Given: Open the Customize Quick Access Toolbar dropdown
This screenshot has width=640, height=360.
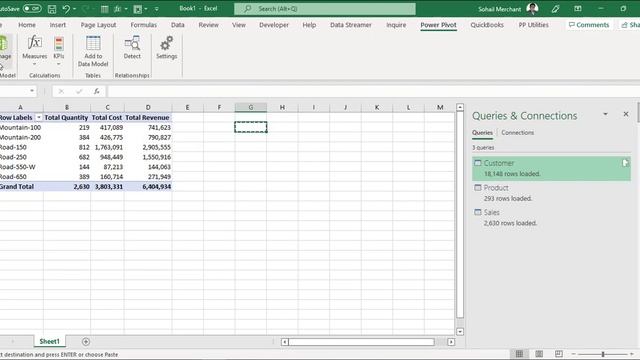Looking at the screenshot, I should click(x=156, y=9).
